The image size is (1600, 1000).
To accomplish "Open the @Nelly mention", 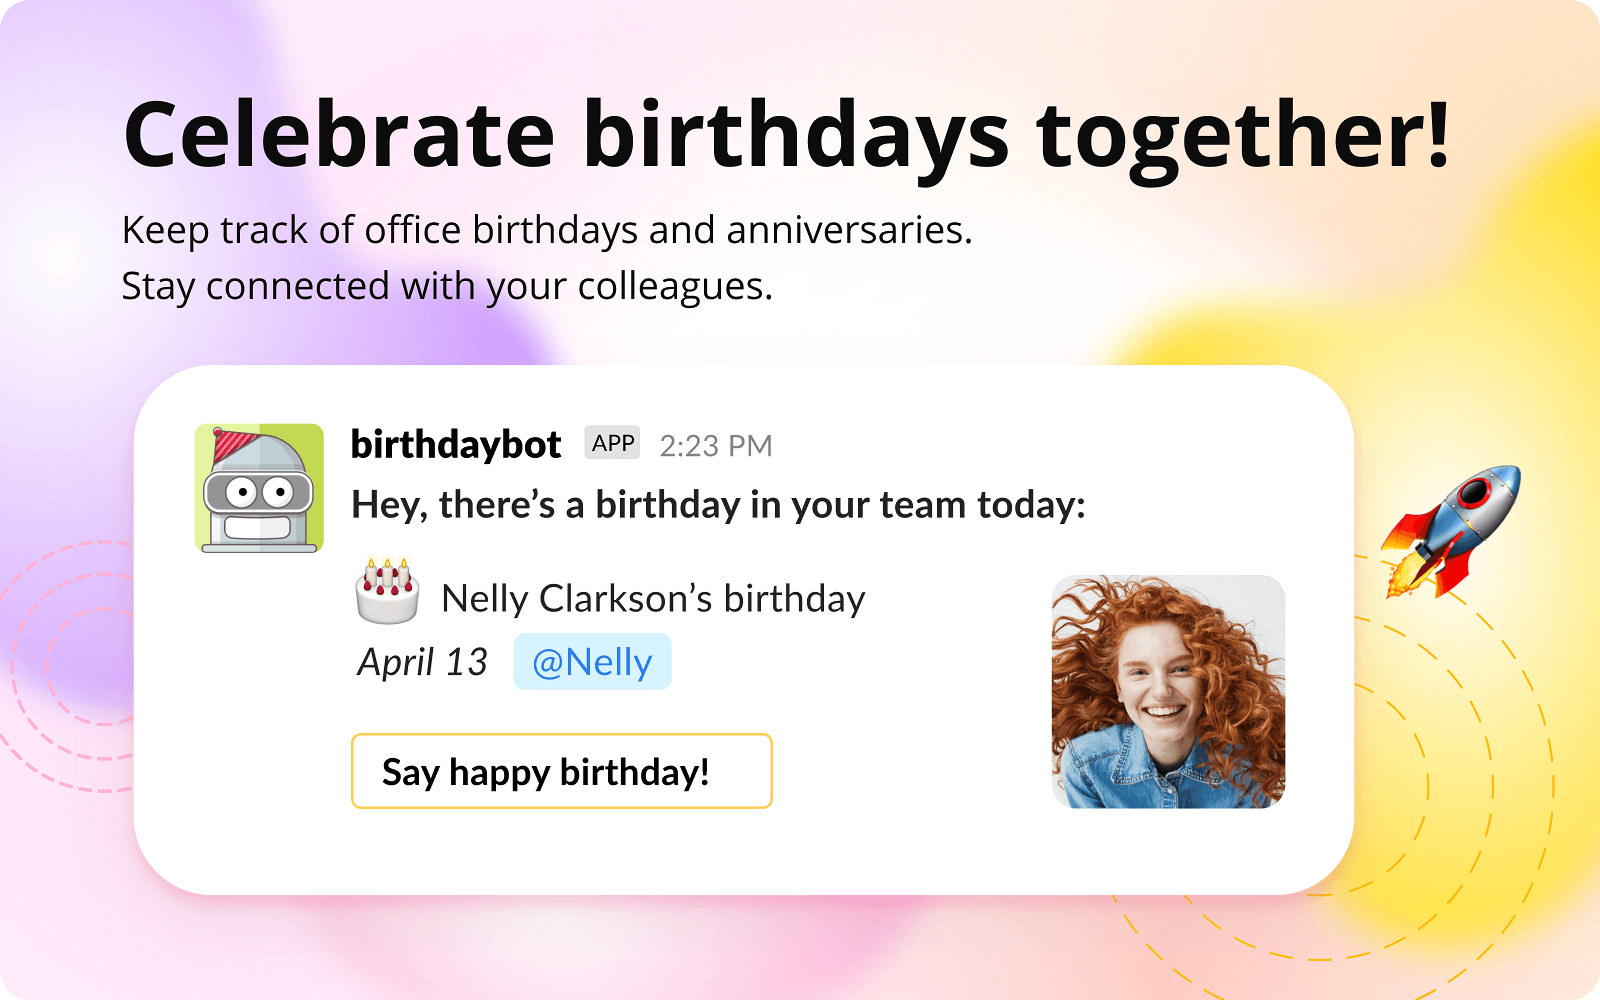I will pos(592,662).
